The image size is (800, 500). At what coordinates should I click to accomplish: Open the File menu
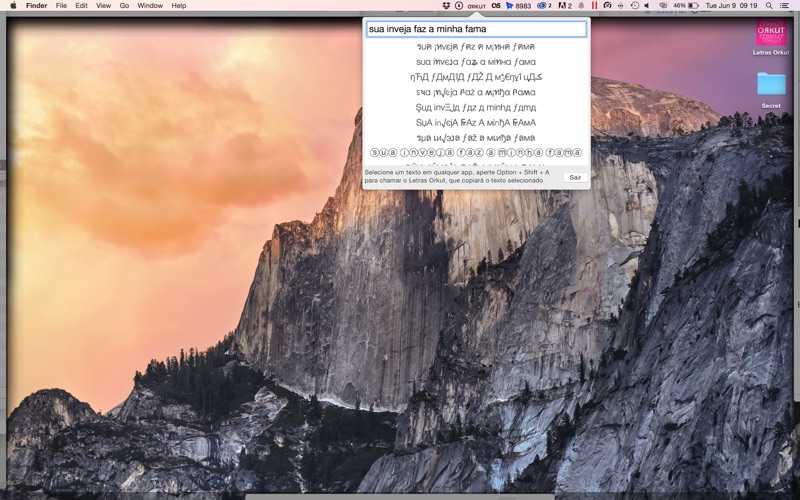coord(61,6)
